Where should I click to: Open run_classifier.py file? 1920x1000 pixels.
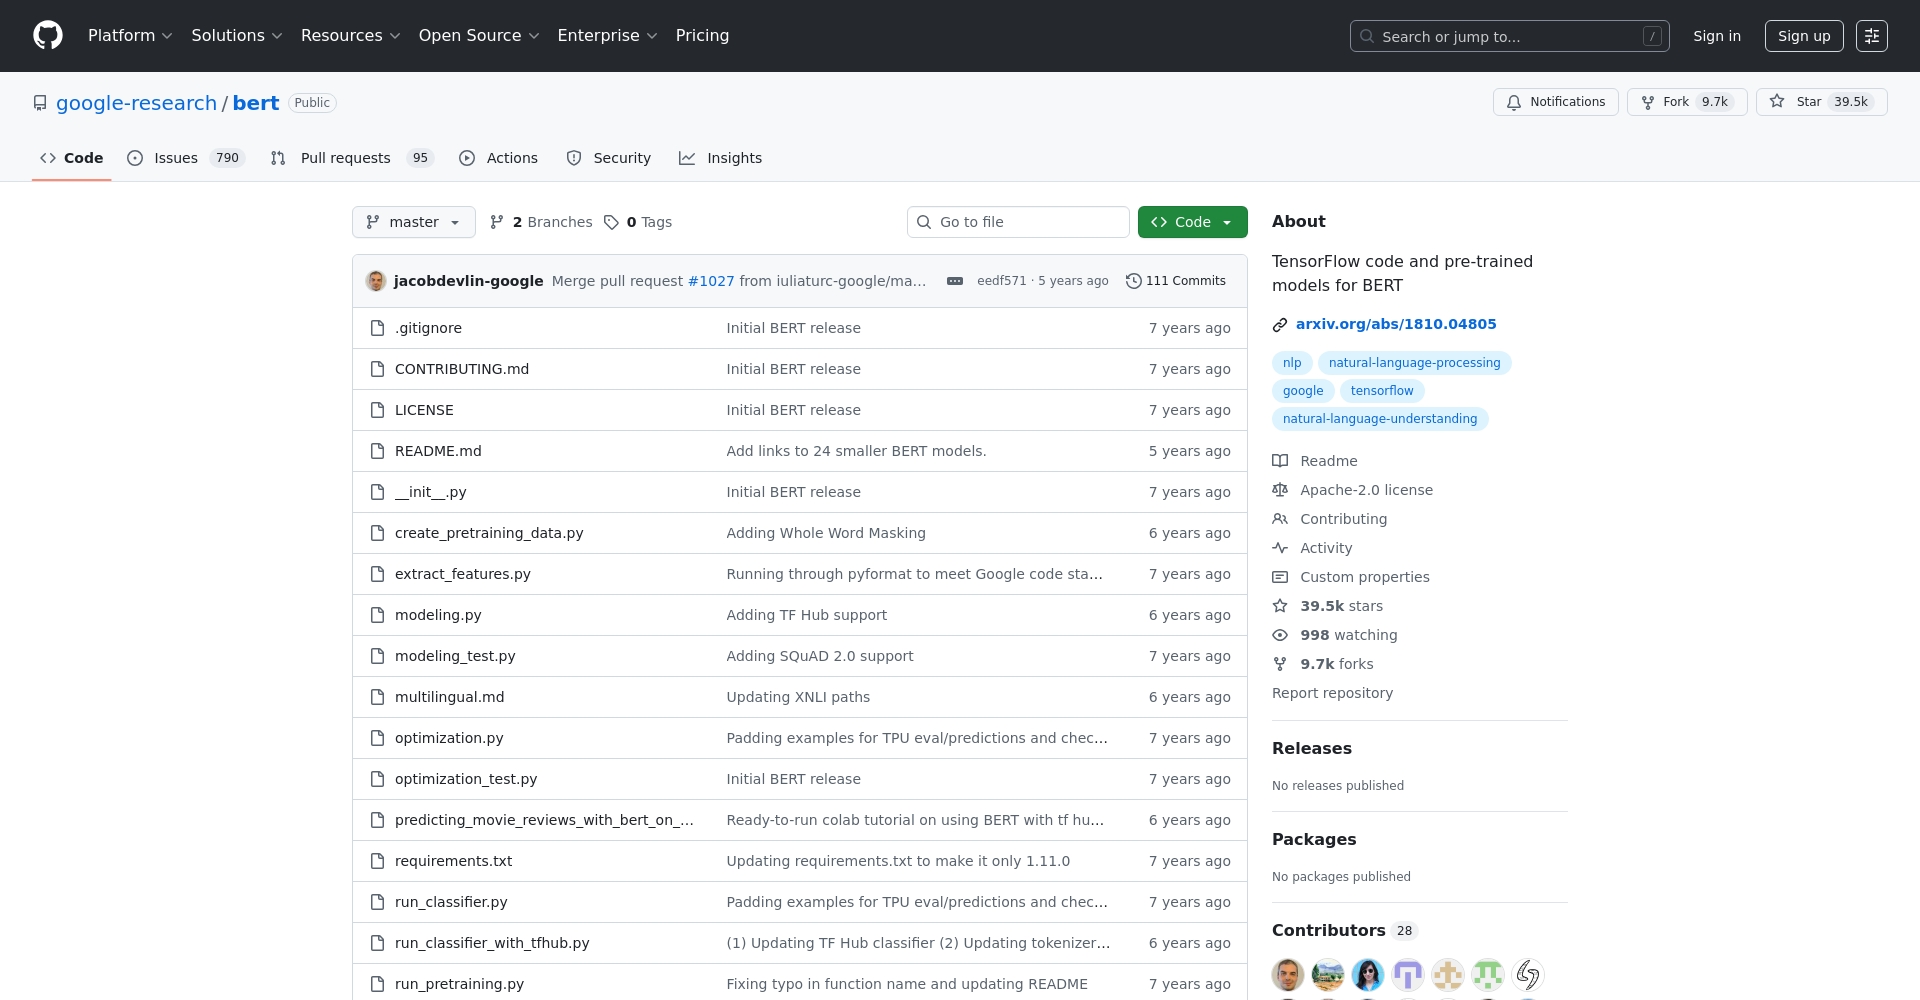tap(451, 902)
